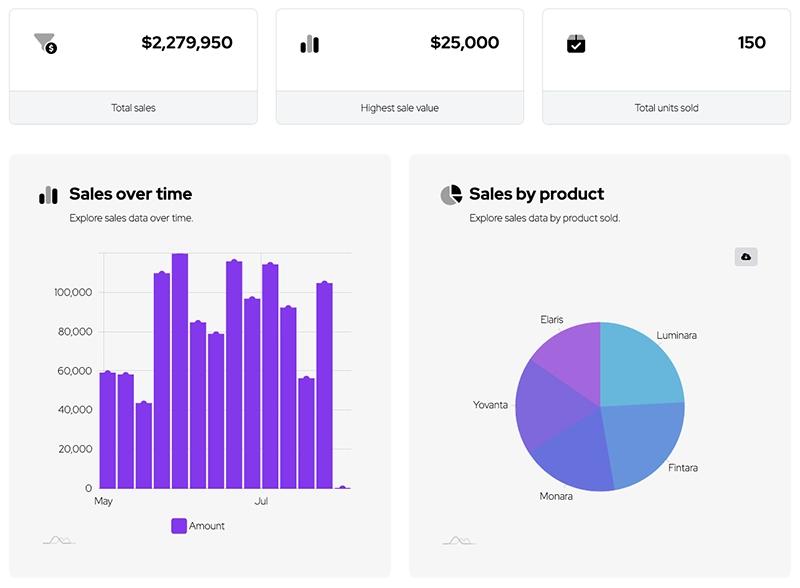Click the Total units sold label
The height and width of the screenshot is (588, 800).
click(x=666, y=108)
